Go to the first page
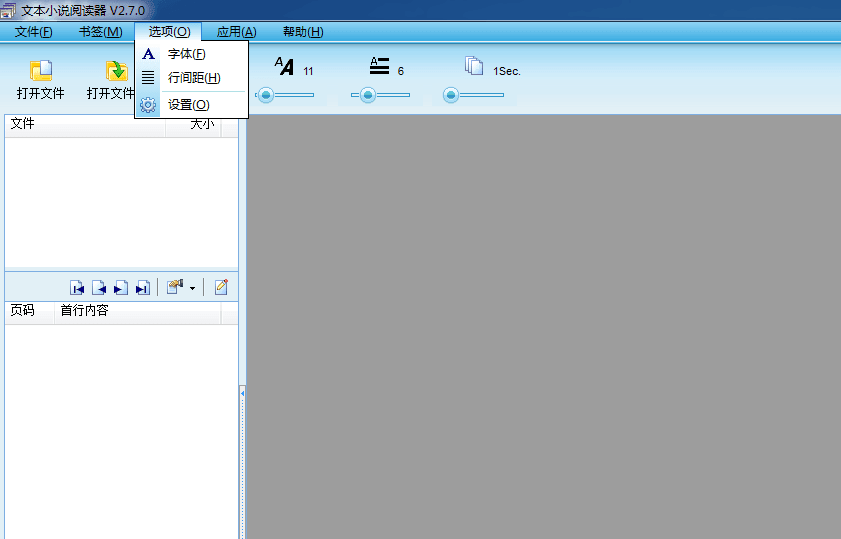841x539 pixels. click(77, 288)
